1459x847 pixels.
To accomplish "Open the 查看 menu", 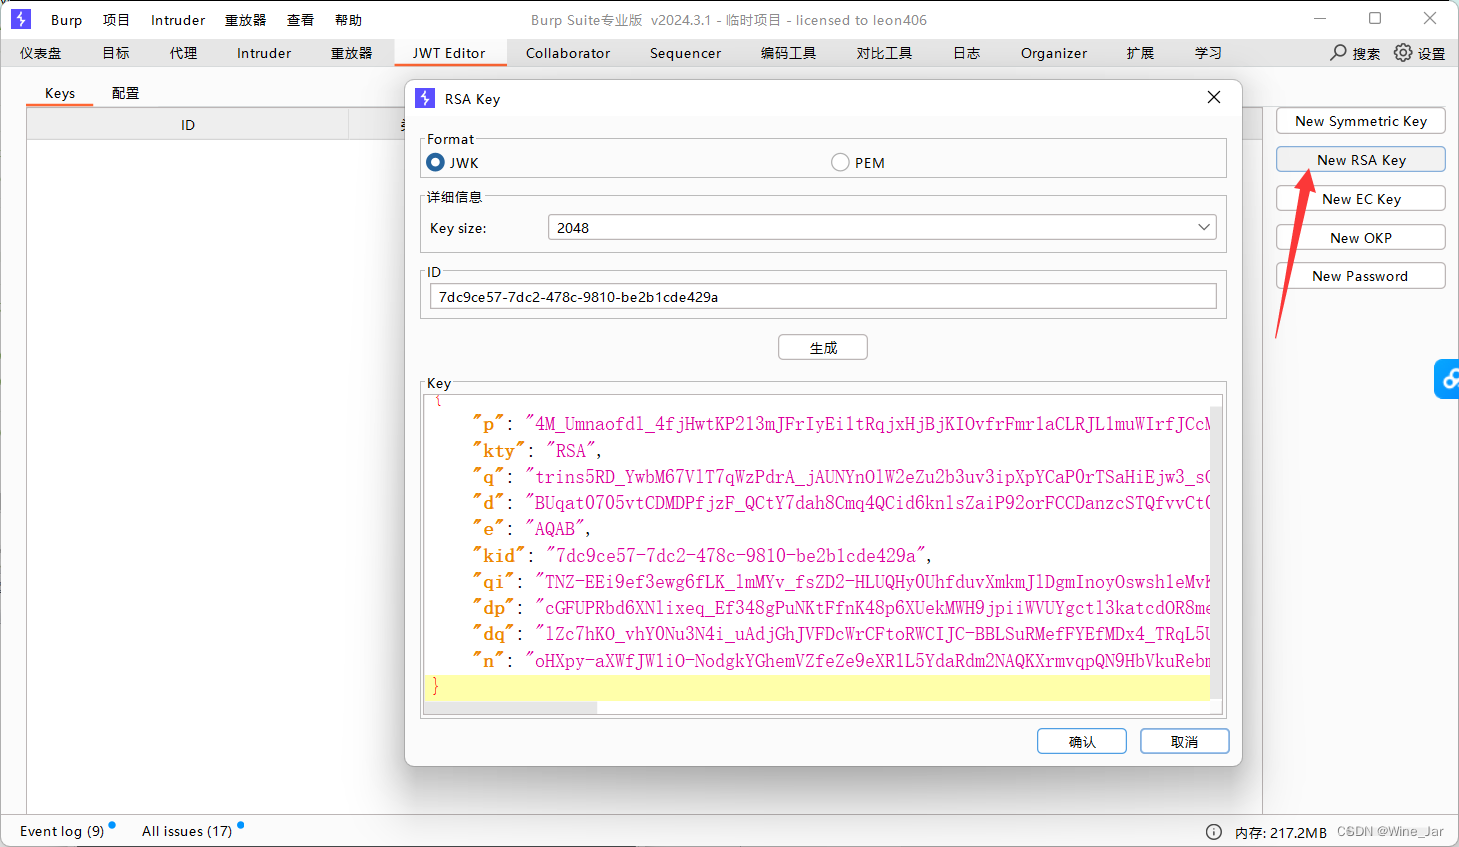I will click(300, 20).
